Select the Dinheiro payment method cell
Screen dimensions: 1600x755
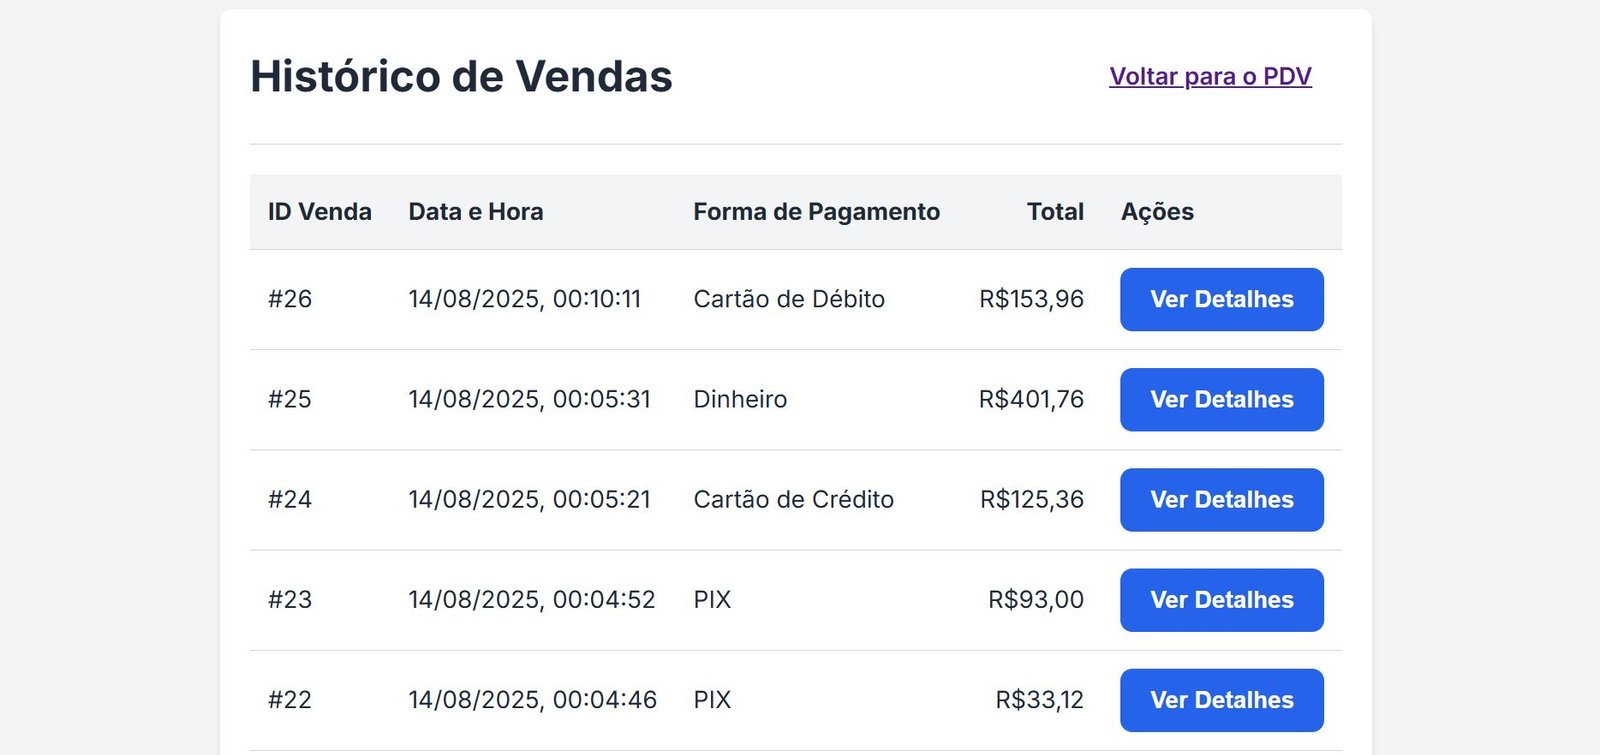(x=740, y=399)
